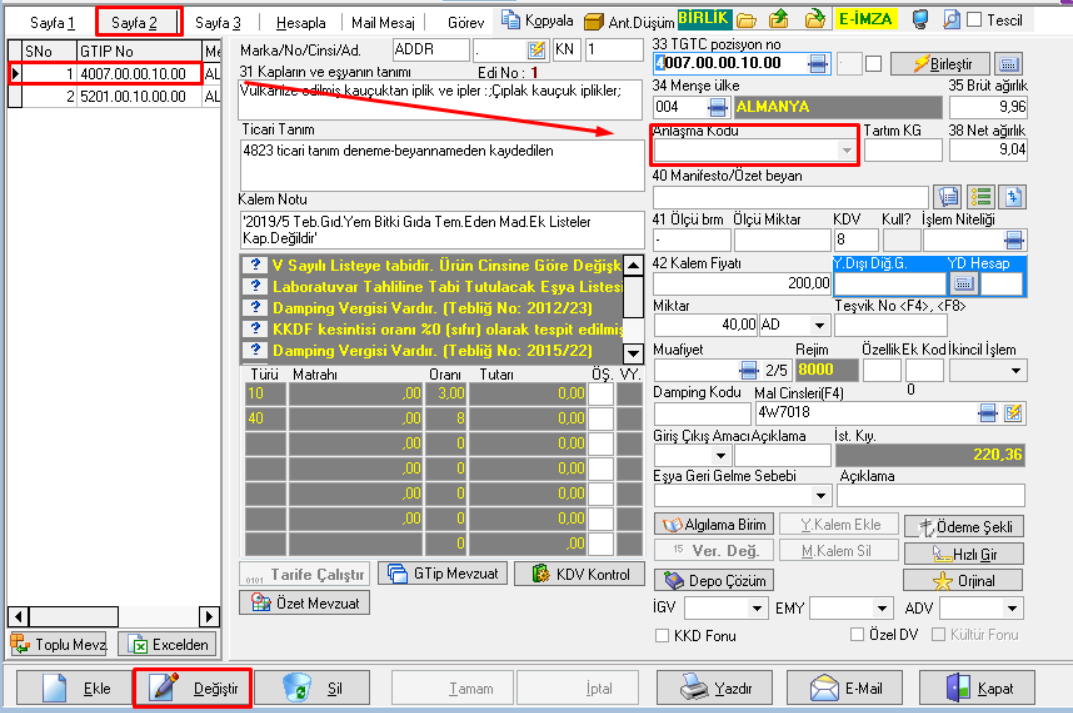The image size is (1073, 713).
Task: Click the folder with curved green arrow
Action: coord(814,19)
